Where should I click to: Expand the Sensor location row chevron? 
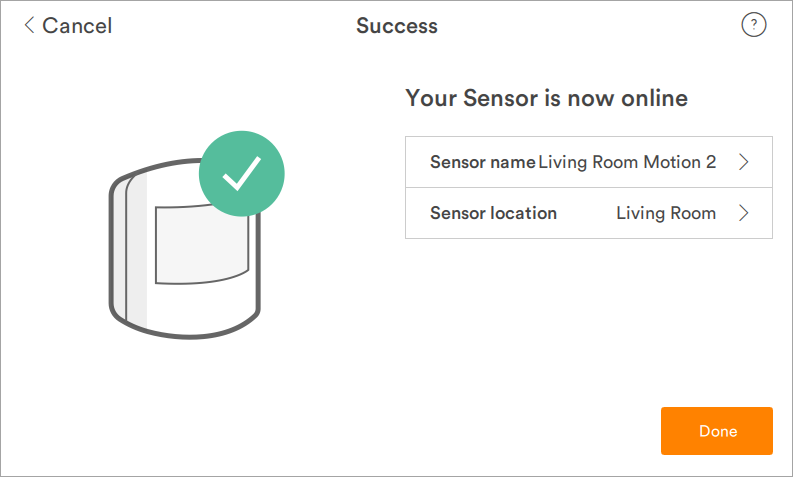(x=743, y=213)
